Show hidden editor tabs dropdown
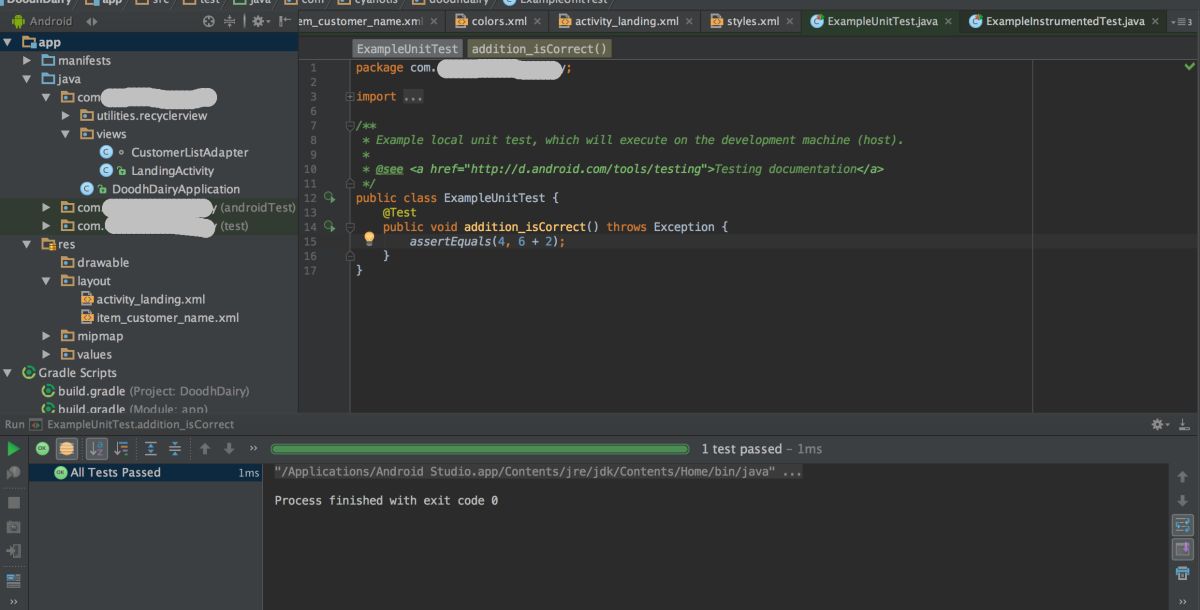 click(x=1181, y=21)
